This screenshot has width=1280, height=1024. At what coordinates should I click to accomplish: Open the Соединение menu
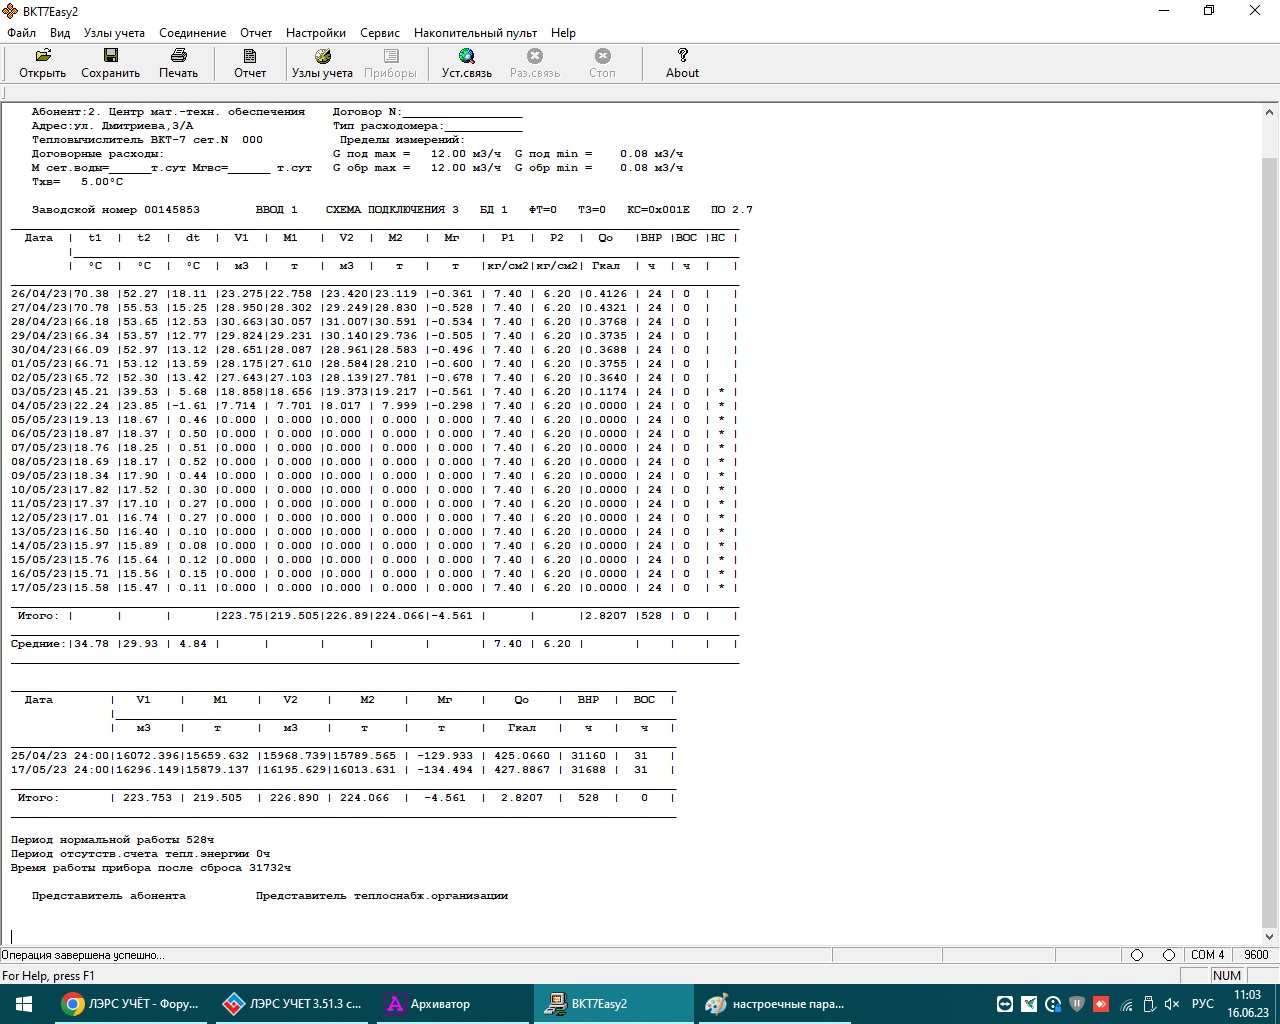tap(192, 33)
